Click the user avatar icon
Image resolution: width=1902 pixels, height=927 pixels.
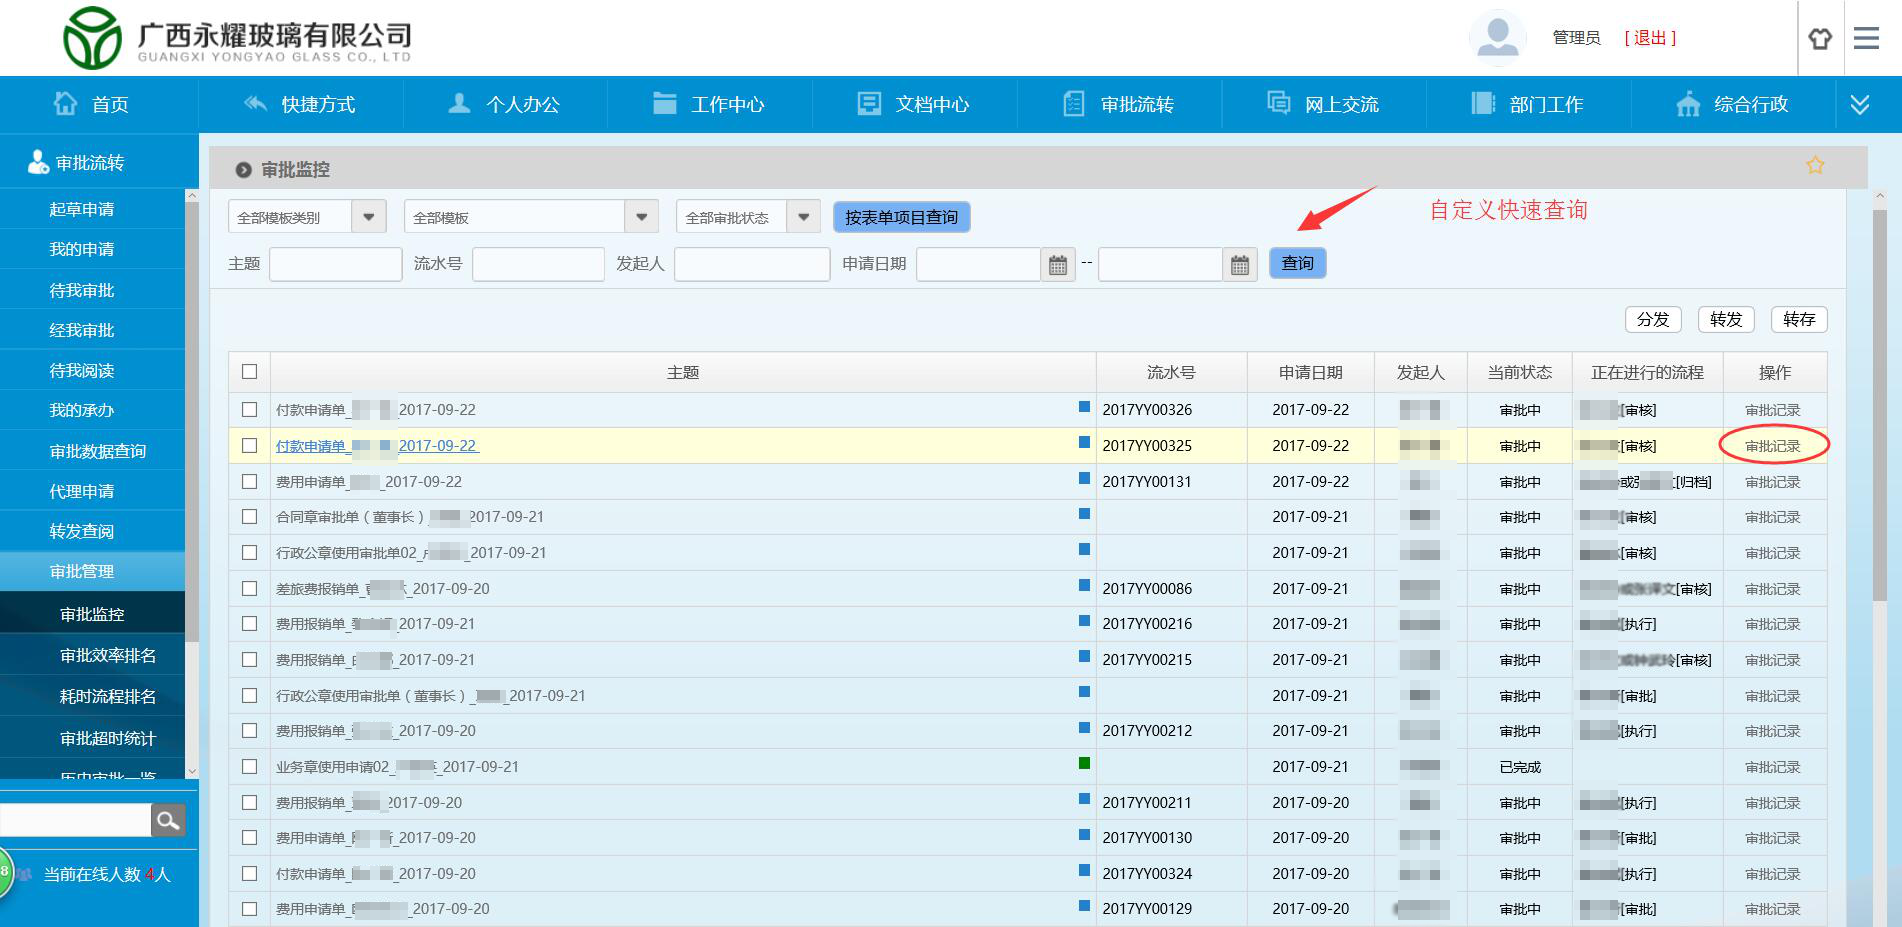(1496, 39)
